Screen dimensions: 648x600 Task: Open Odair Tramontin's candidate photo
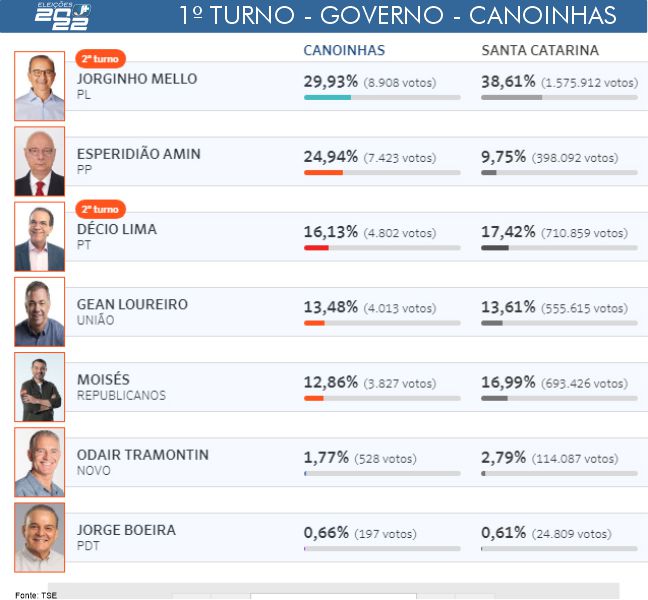click(x=40, y=462)
